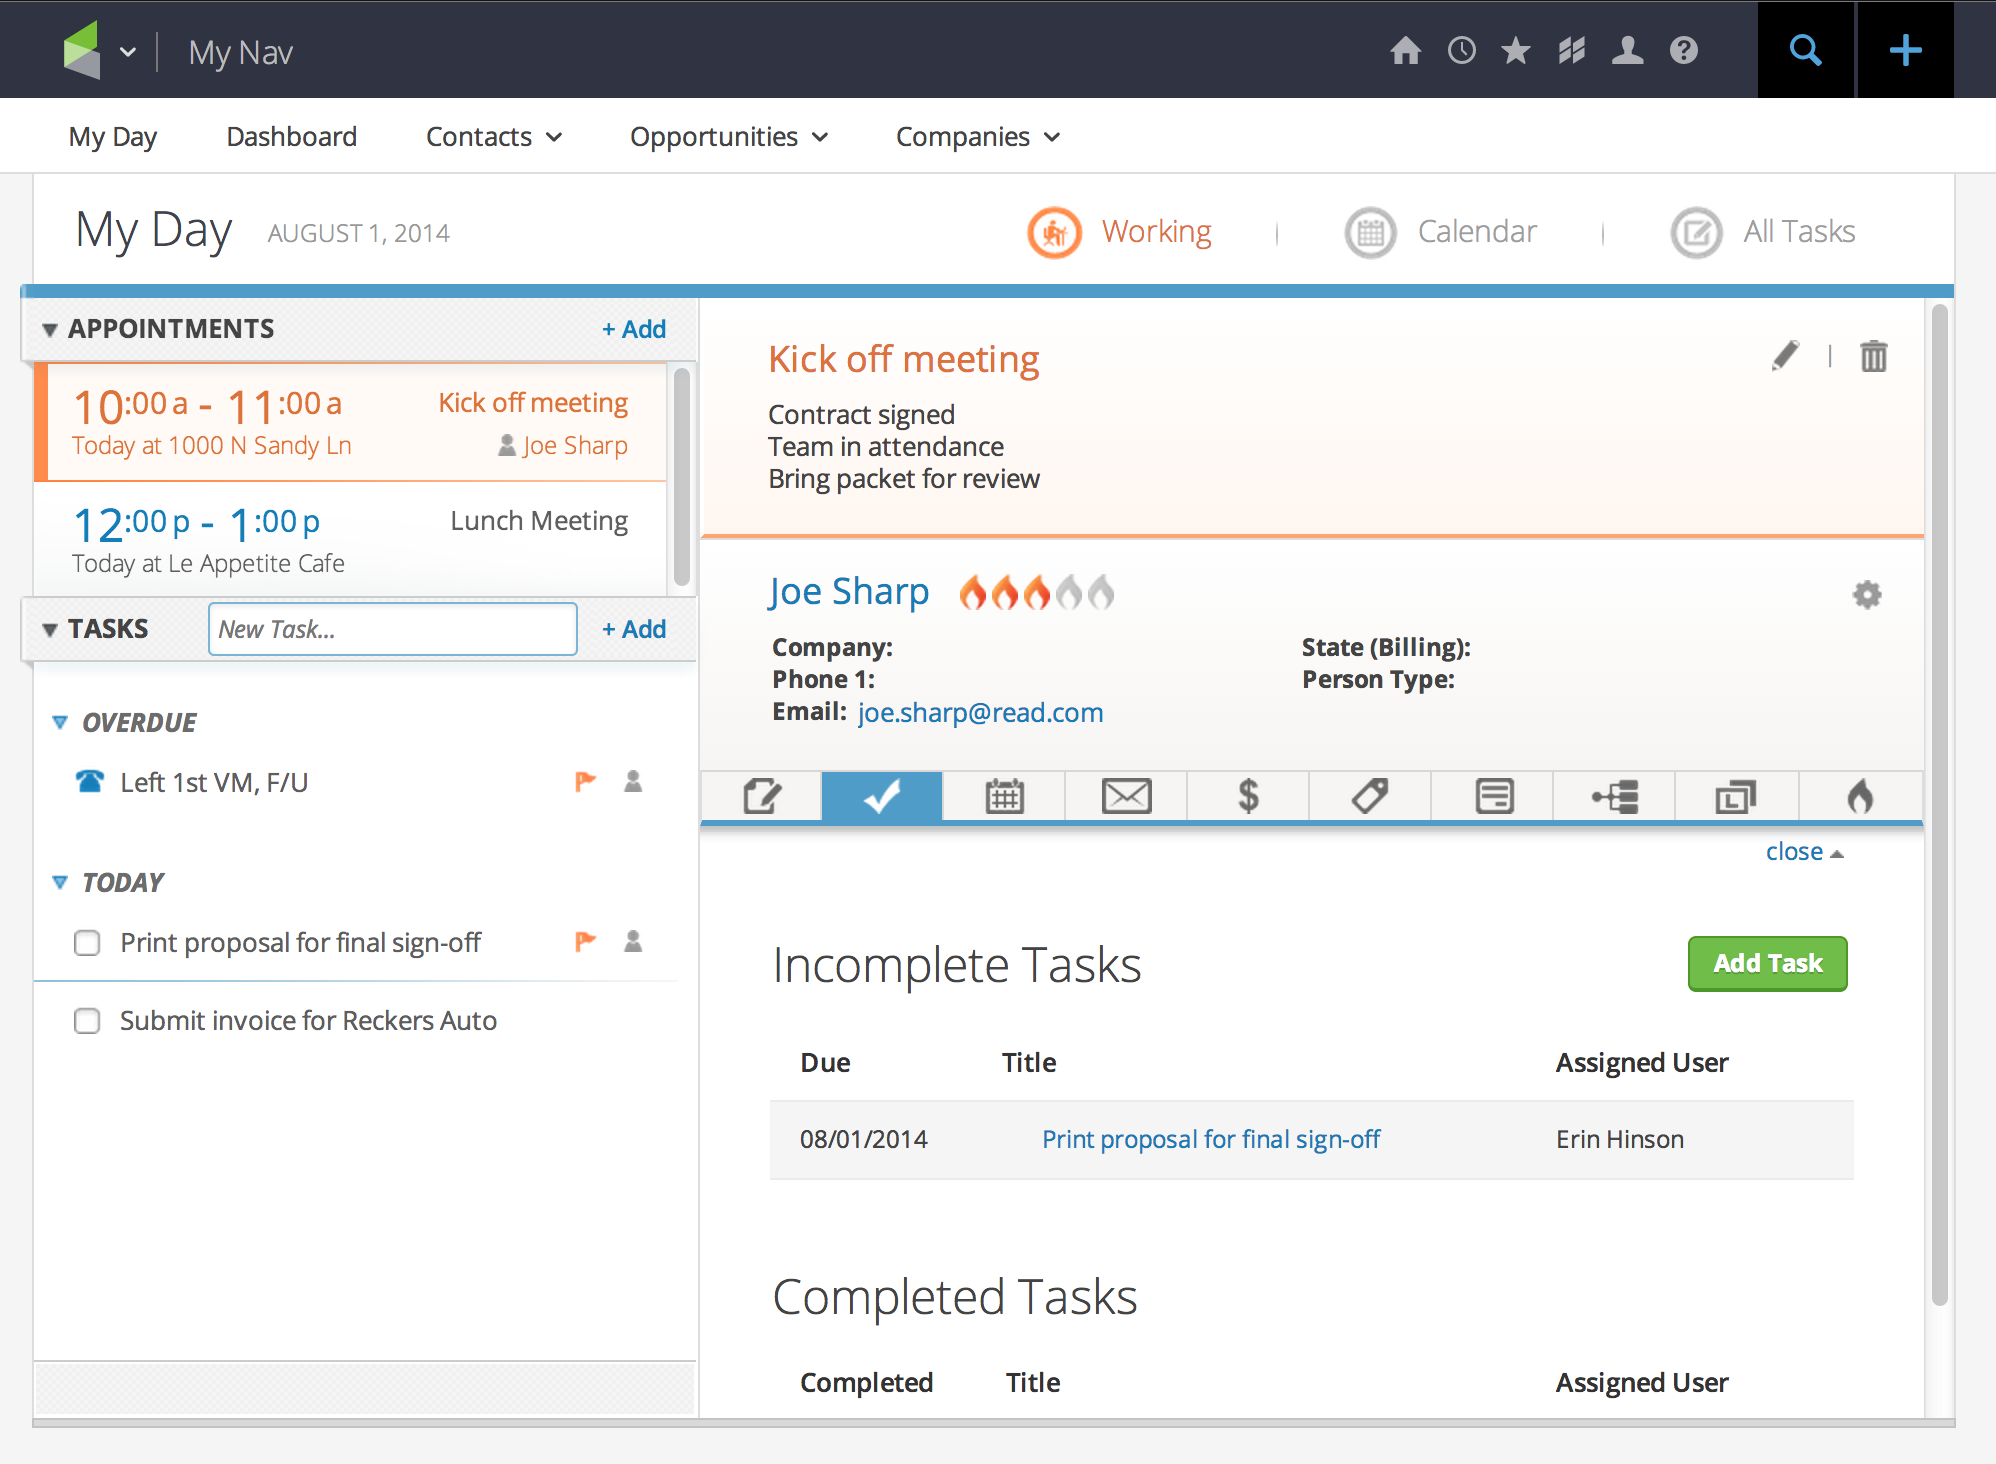The width and height of the screenshot is (1996, 1464).
Task: Collapse the APPOINTMENTS section
Action: [x=48, y=328]
